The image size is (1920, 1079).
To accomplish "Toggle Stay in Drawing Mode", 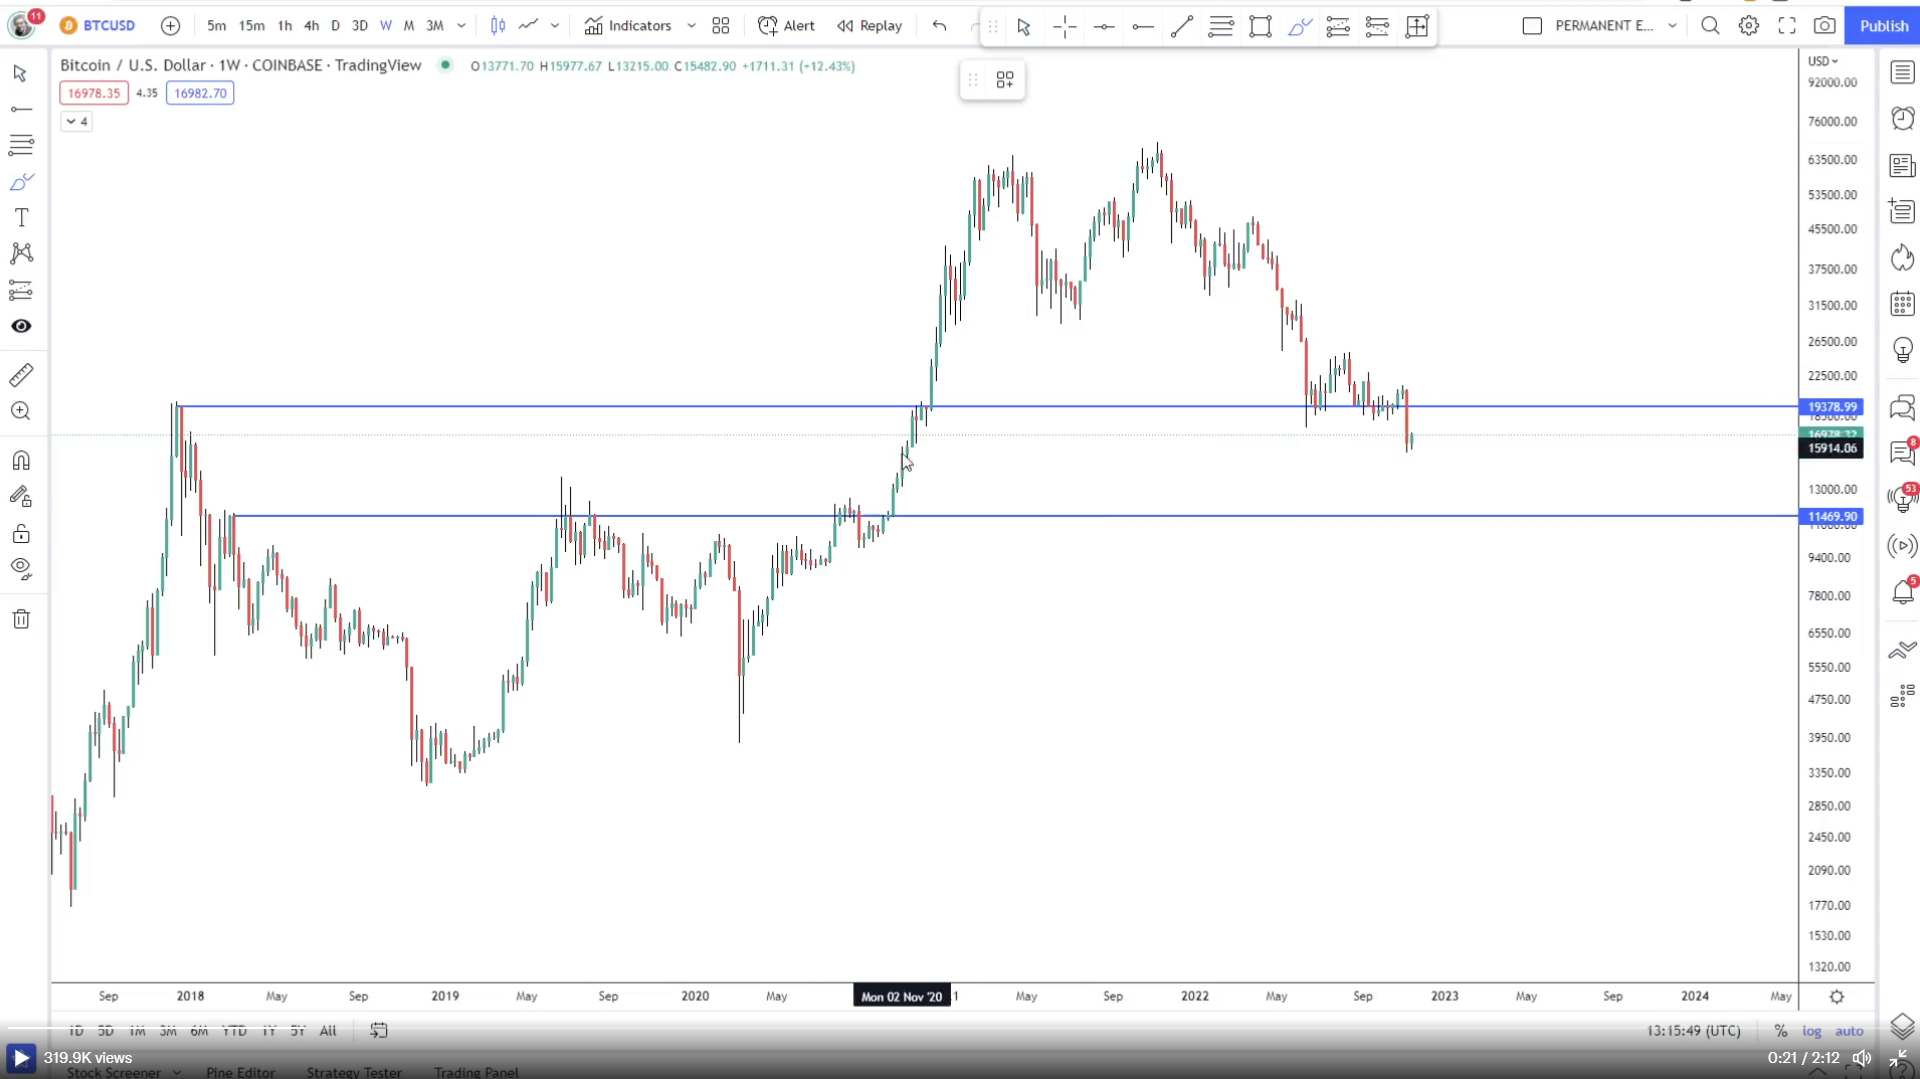I will (21, 497).
